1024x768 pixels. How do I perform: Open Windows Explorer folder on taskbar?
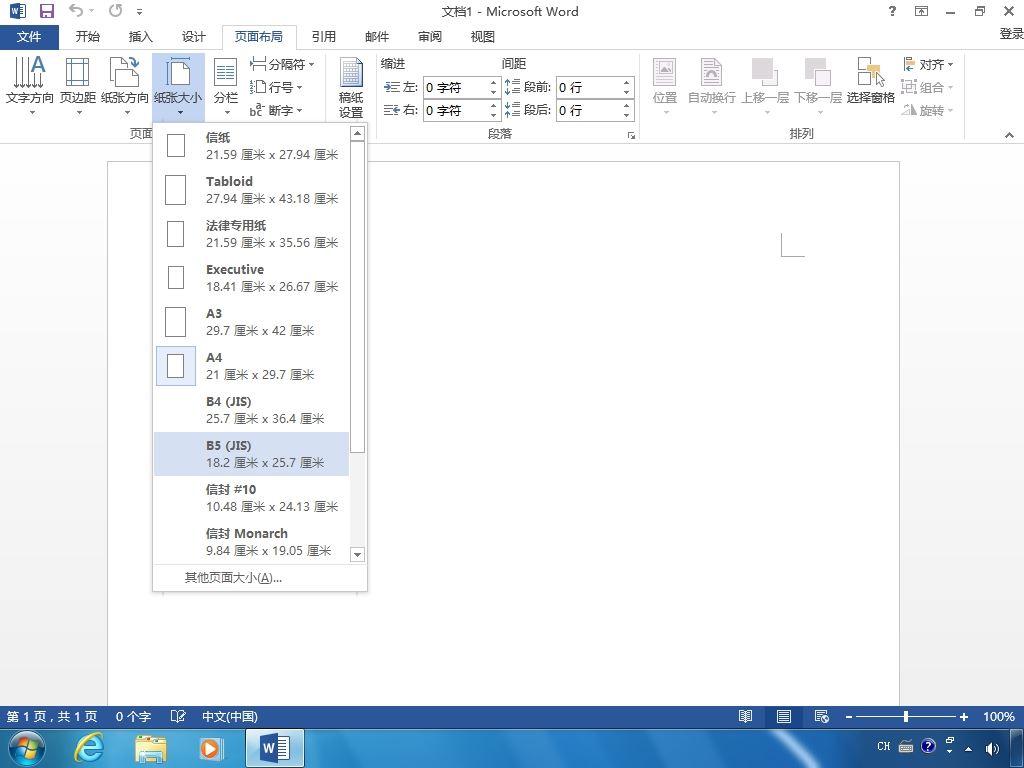[151, 748]
